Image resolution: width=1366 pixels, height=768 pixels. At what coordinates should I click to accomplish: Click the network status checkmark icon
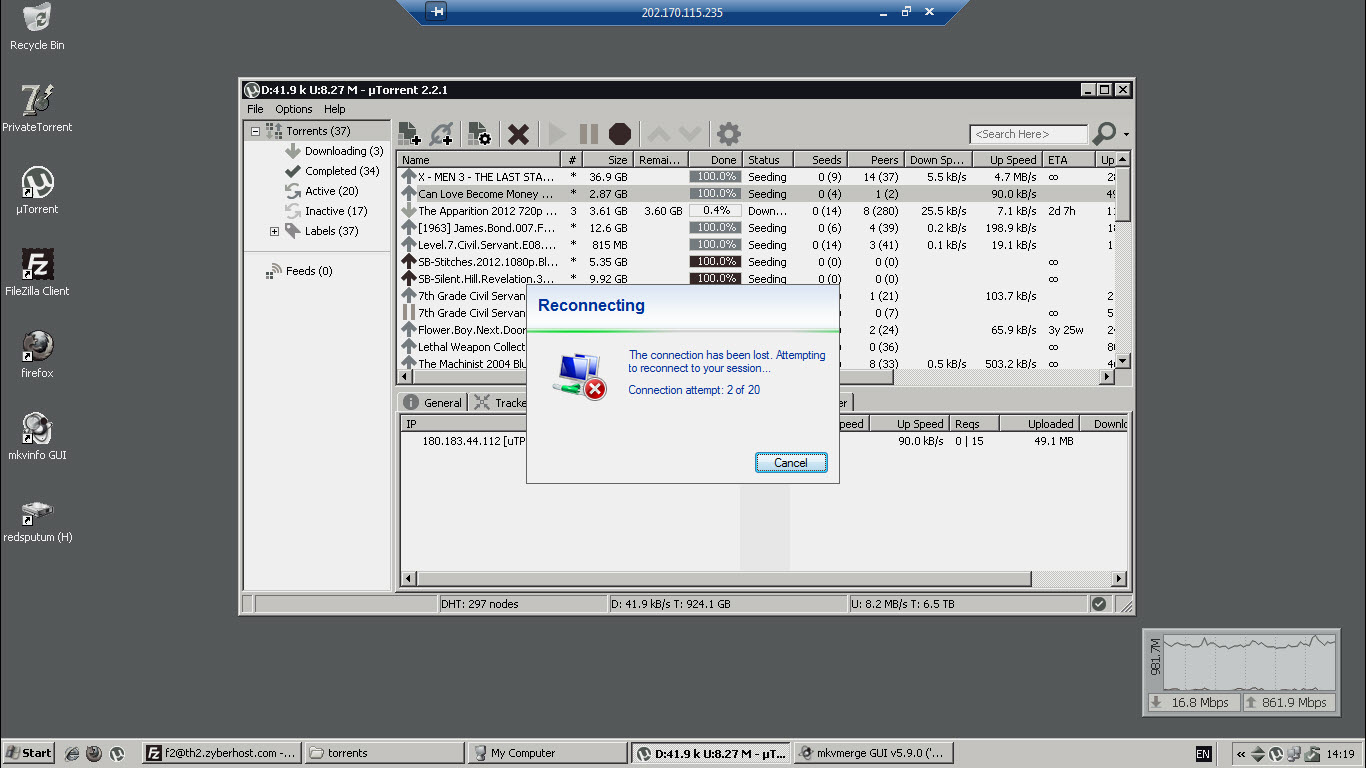(x=1099, y=604)
